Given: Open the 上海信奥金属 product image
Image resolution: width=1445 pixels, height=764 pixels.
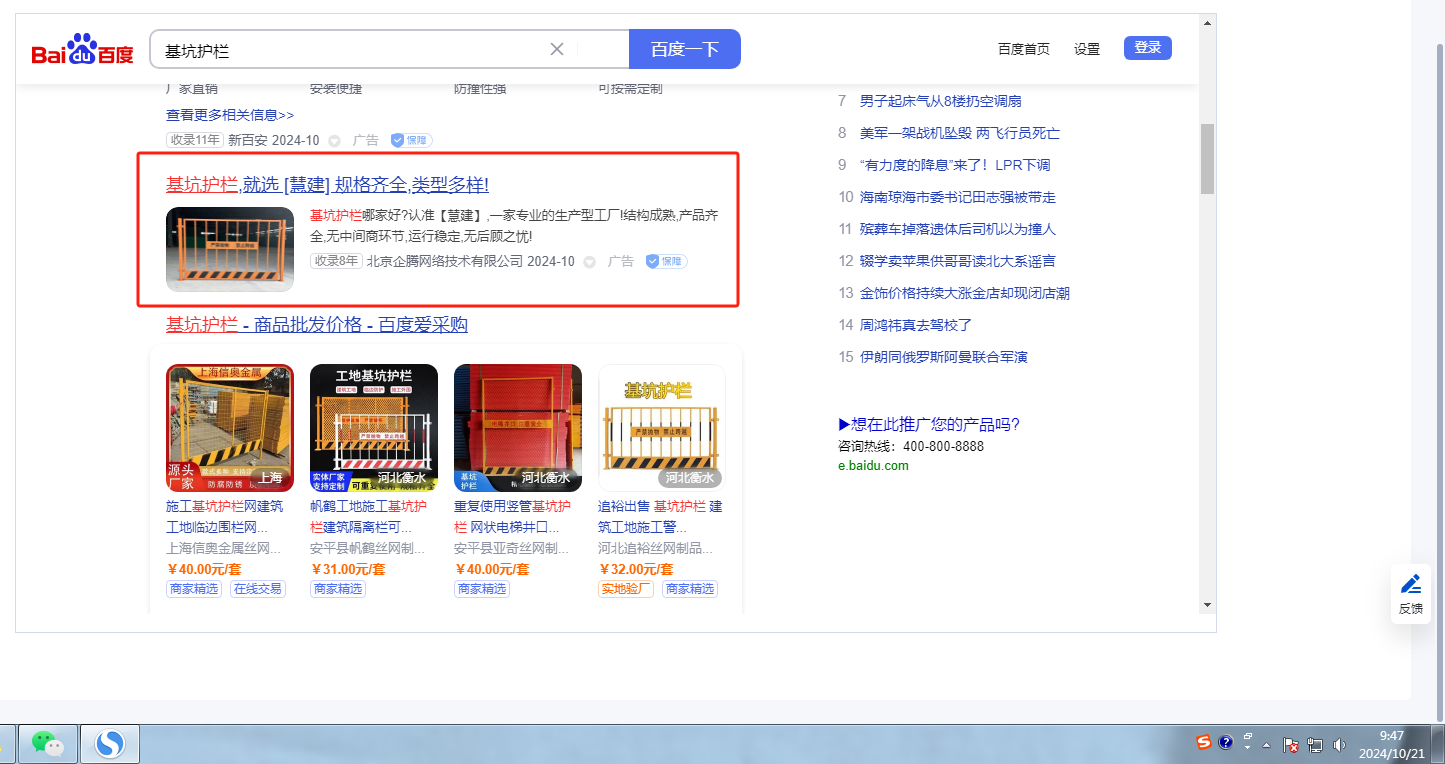Looking at the screenshot, I should click(x=230, y=428).
